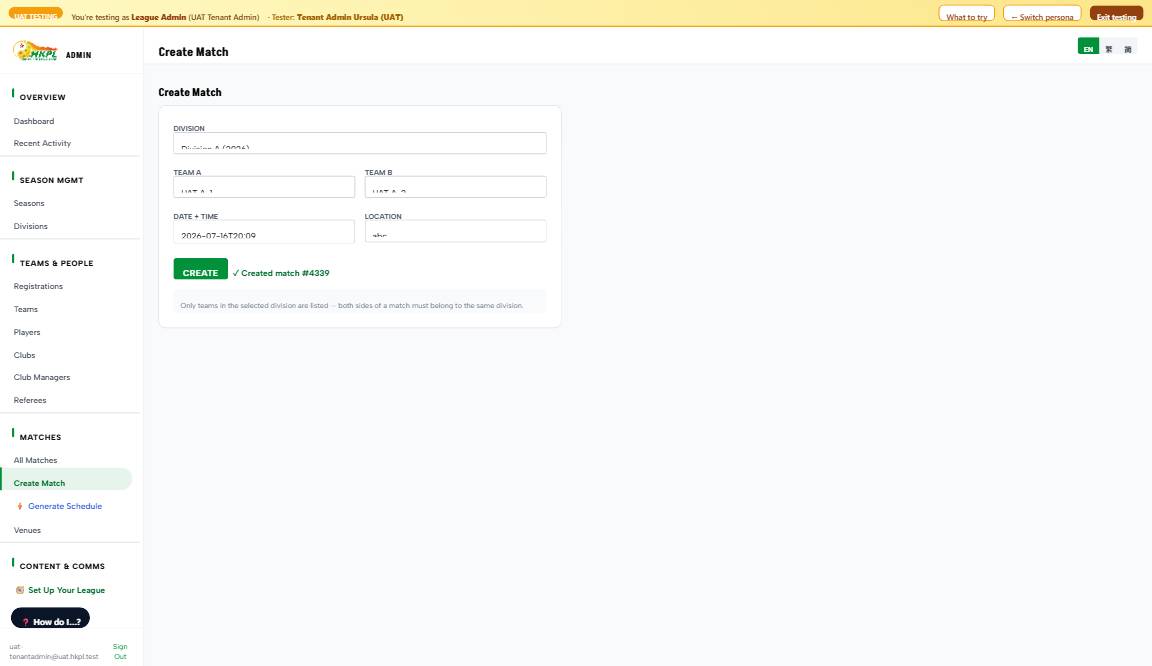
Task: Open Referees in the sidebar
Action: 30,401
